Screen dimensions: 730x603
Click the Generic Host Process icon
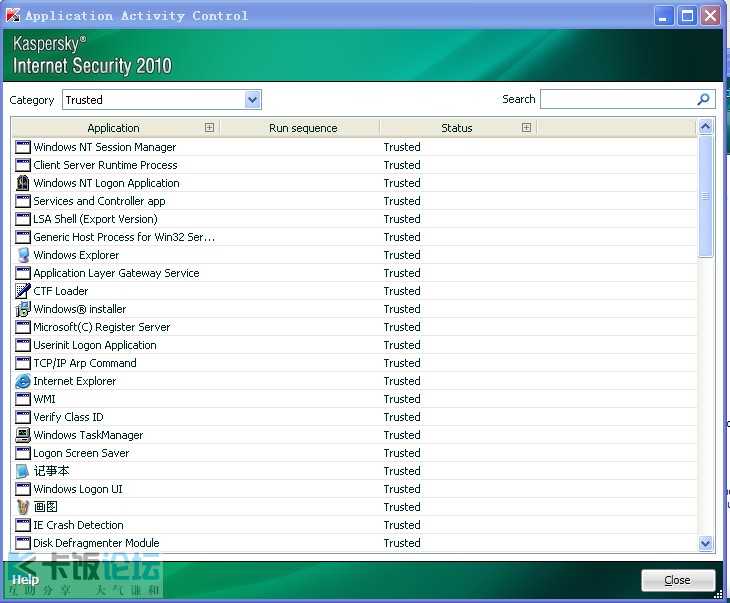point(23,237)
